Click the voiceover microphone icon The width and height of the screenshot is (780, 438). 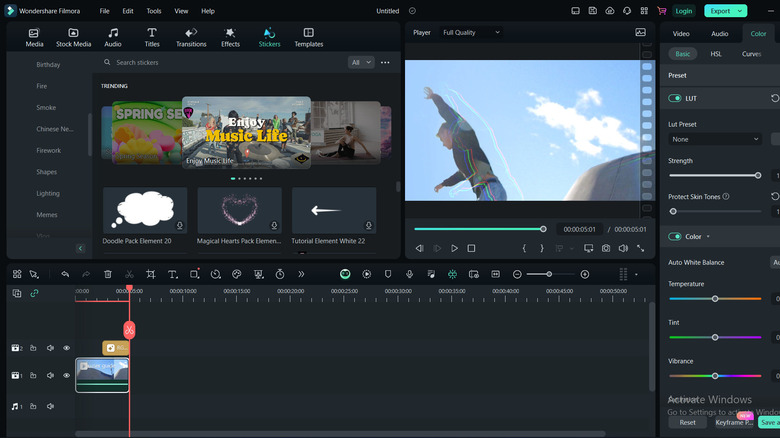tap(409, 274)
